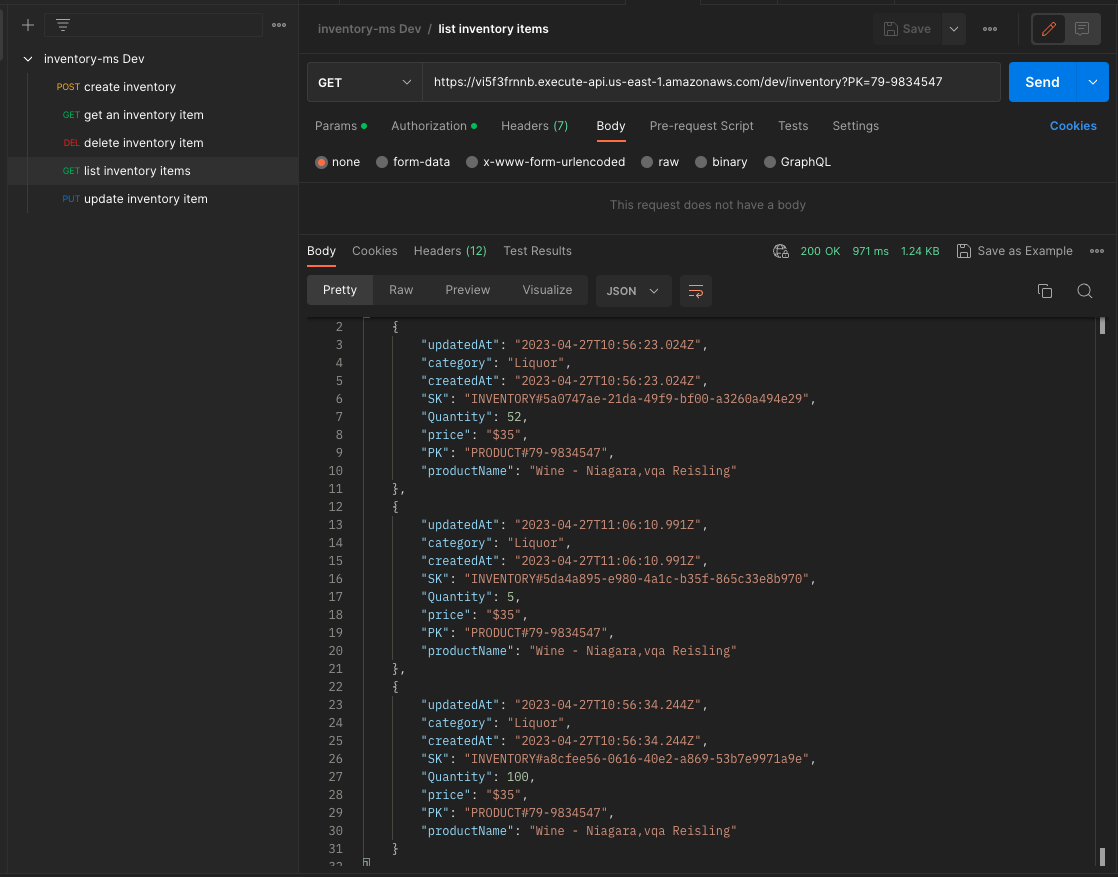Click the Save button
Screen dimensions: 1118x877
pyautogui.click(x=907, y=29)
